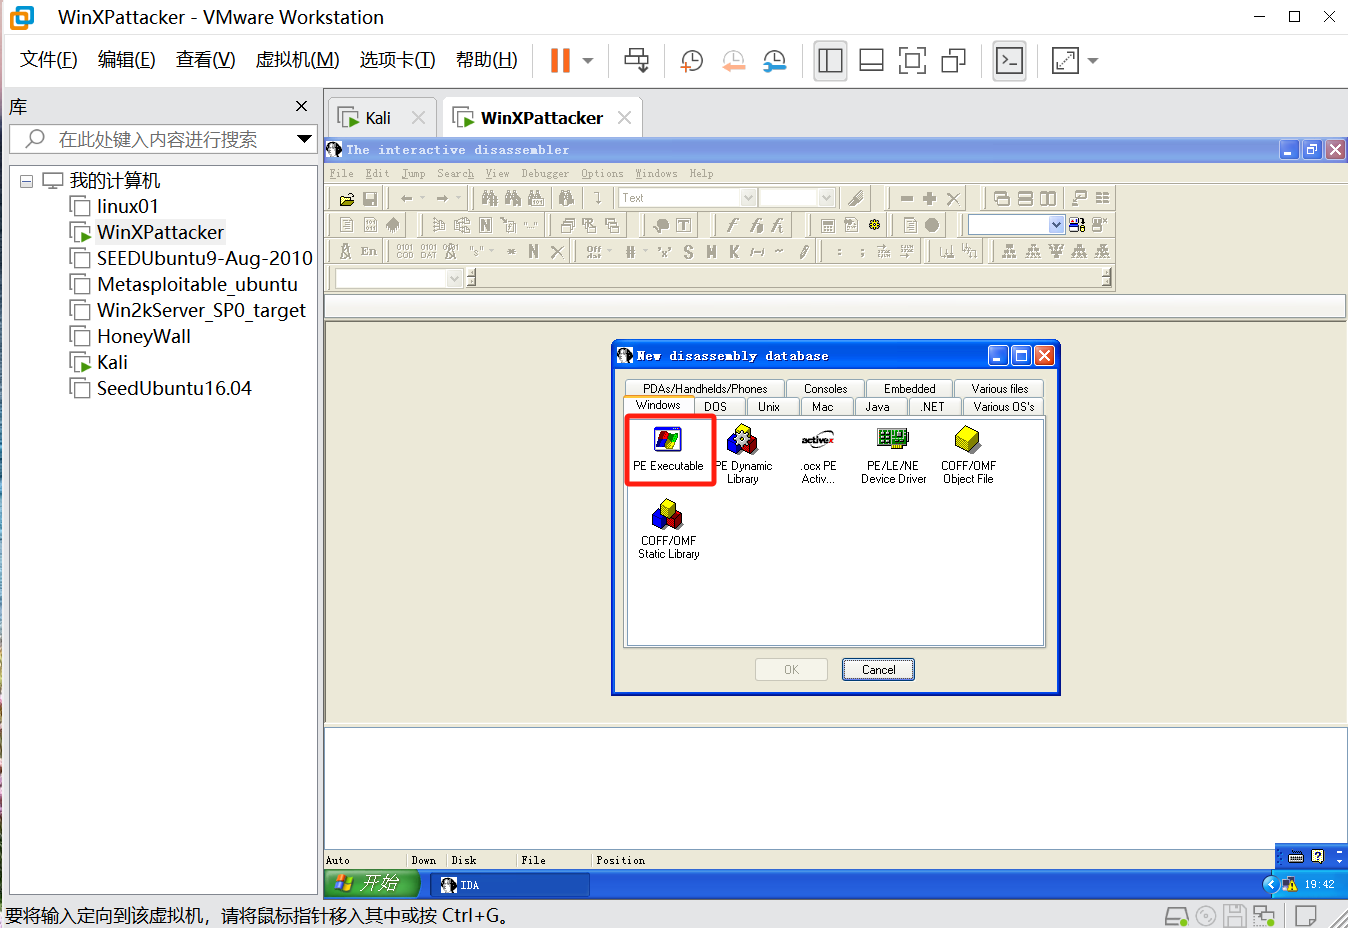Viewport: 1348px width, 928px height.
Task: Click the IDA taskbar button
Action: (x=510, y=884)
